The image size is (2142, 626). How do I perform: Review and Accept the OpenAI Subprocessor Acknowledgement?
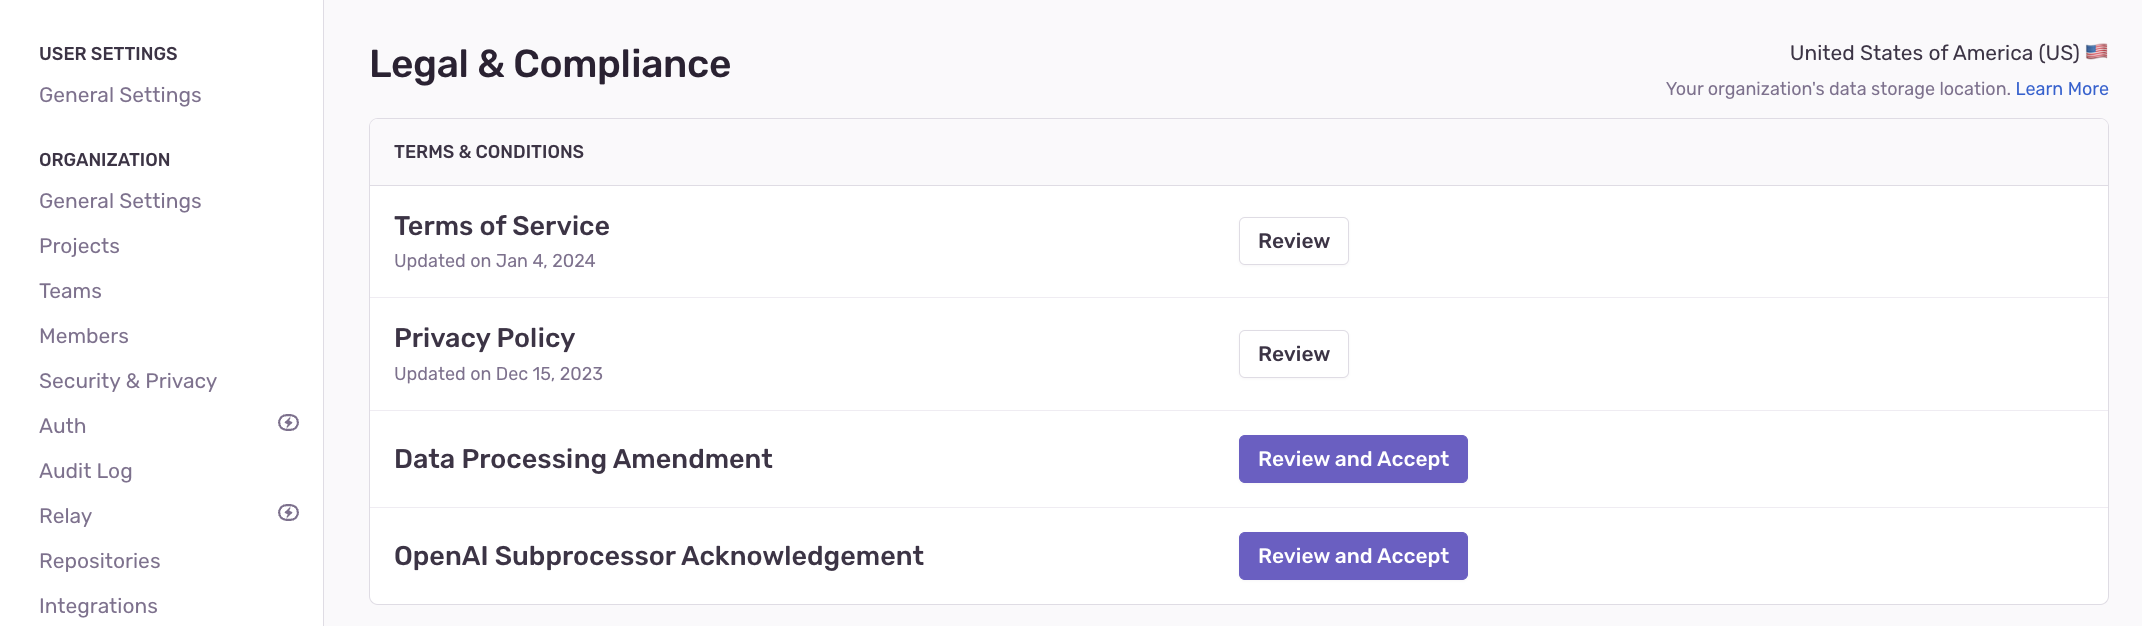point(1353,556)
